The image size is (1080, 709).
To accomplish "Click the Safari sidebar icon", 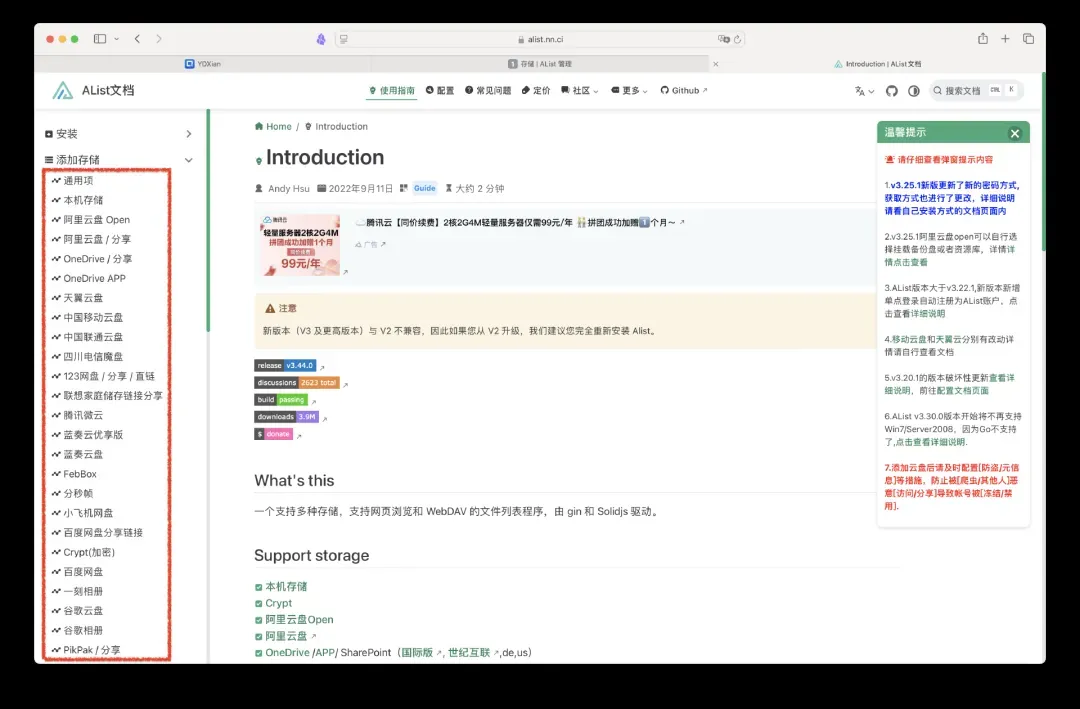I will click(100, 39).
